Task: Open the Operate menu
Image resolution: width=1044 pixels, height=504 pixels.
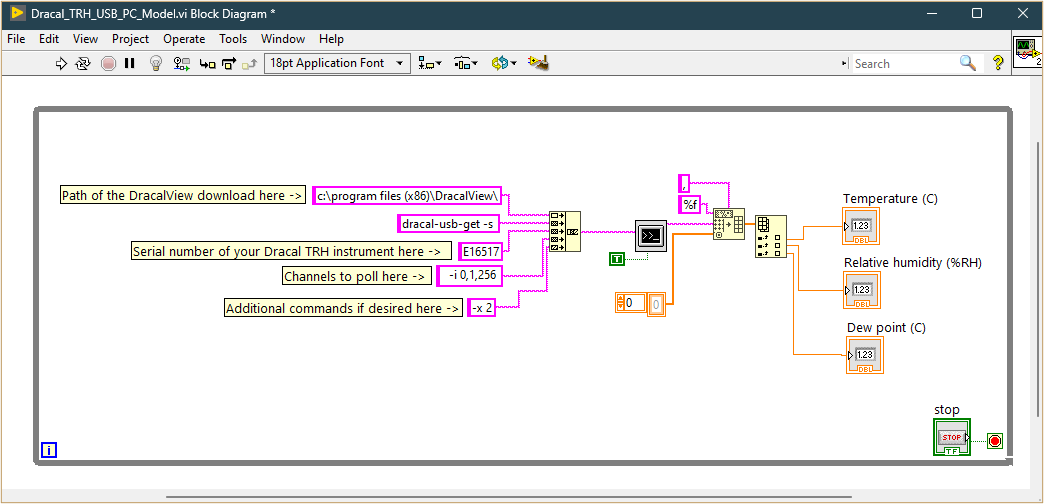Action: click(x=184, y=39)
